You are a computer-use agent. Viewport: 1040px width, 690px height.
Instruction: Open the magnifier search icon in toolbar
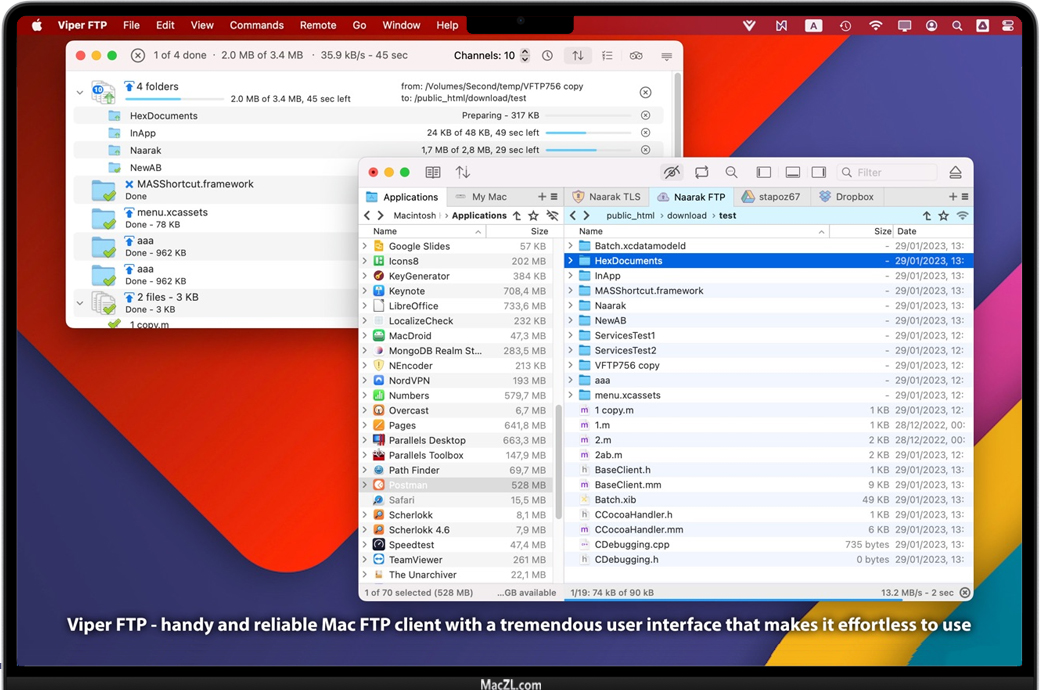click(732, 172)
